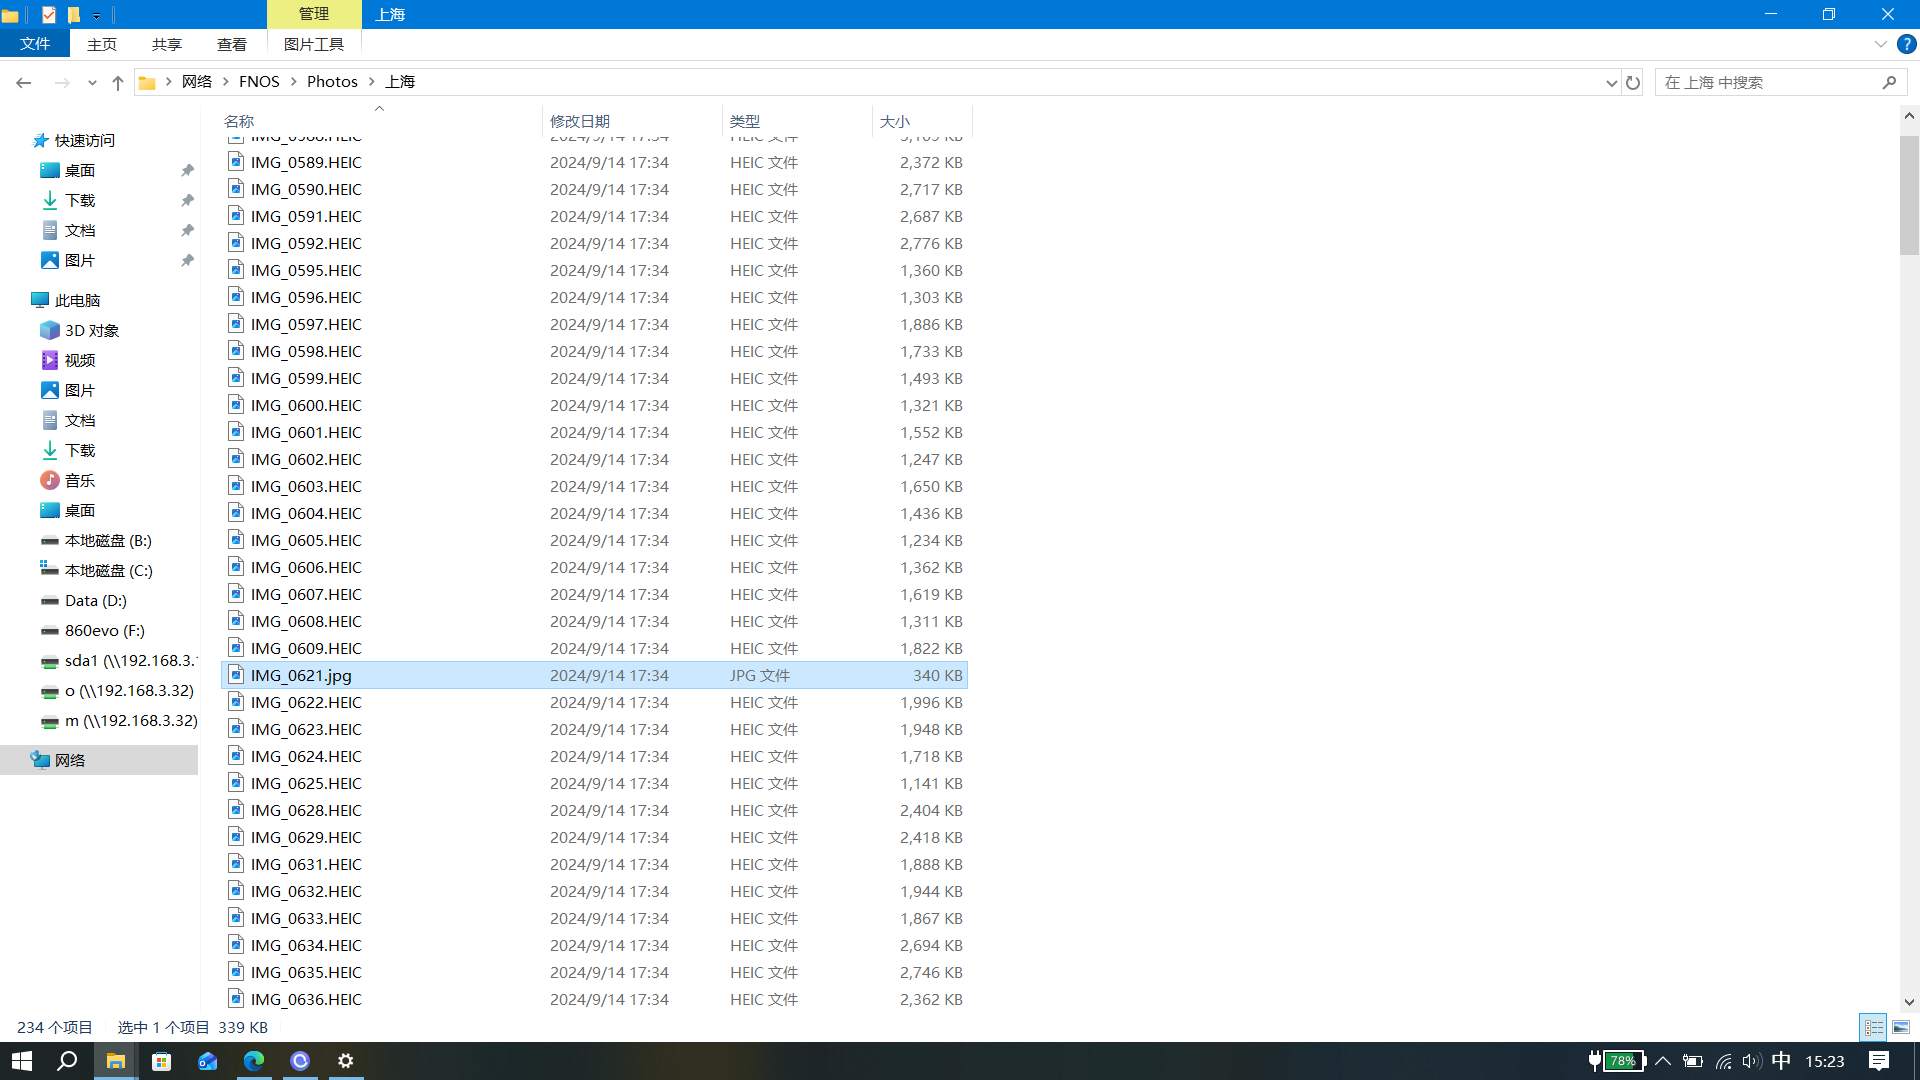The width and height of the screenshot is (1920, 1080).
Task: Open recent locations dropdown arrow
Action: [92, 83]
